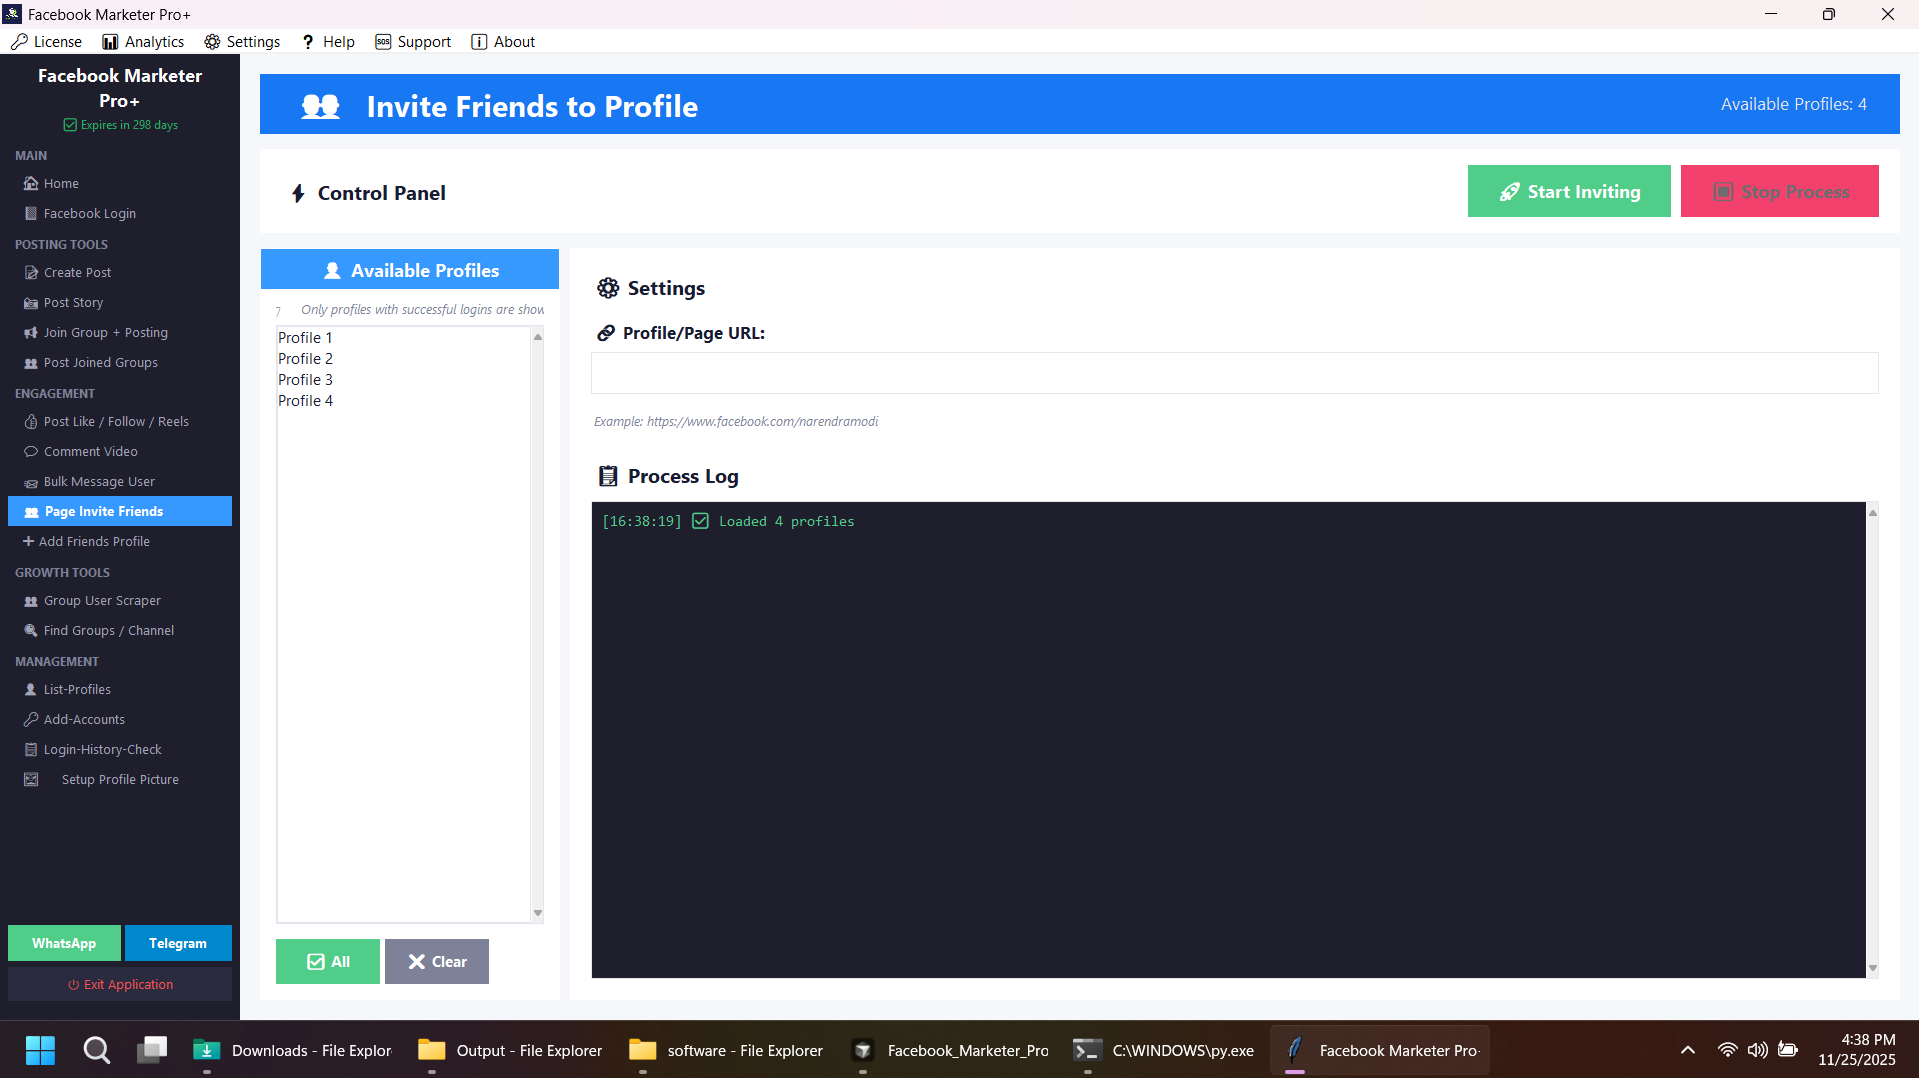Open the WhatsApp contact button
This screenshot has width=1919, height=1078.
(x=63, y=943)
